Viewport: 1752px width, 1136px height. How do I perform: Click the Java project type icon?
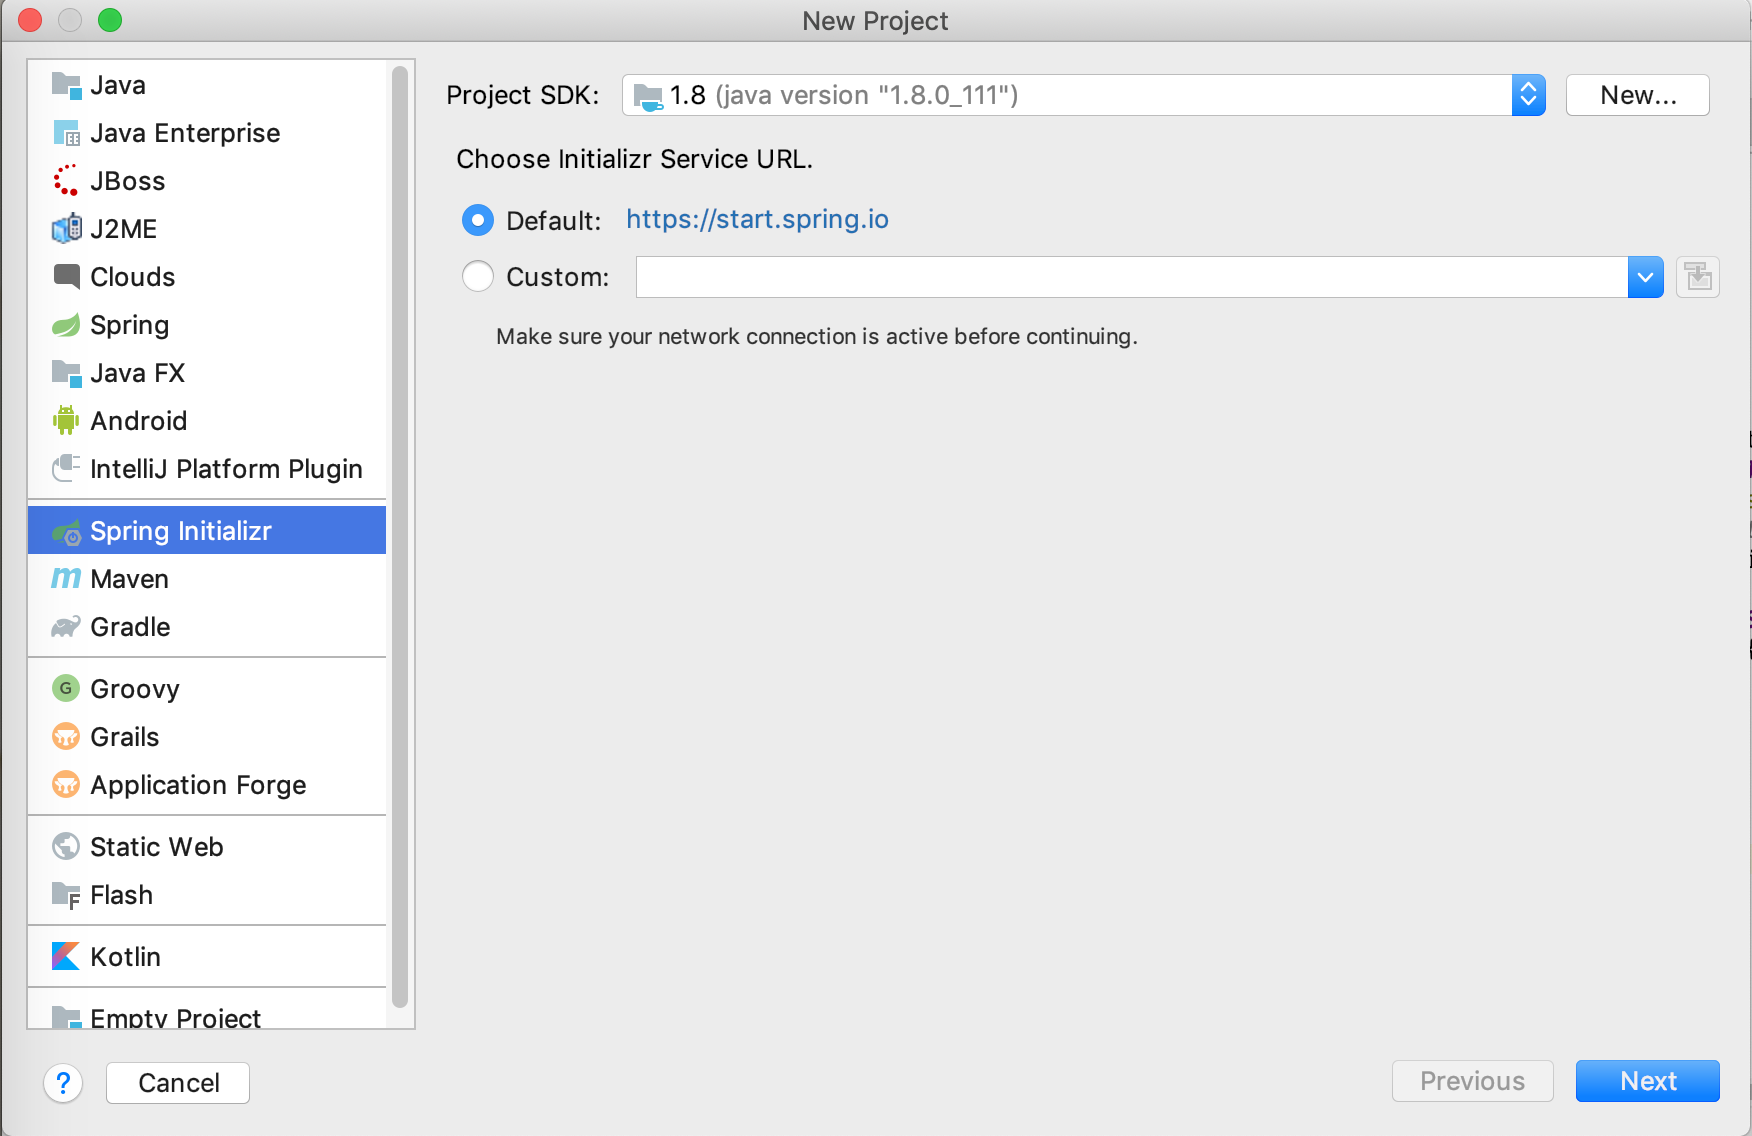66,85
